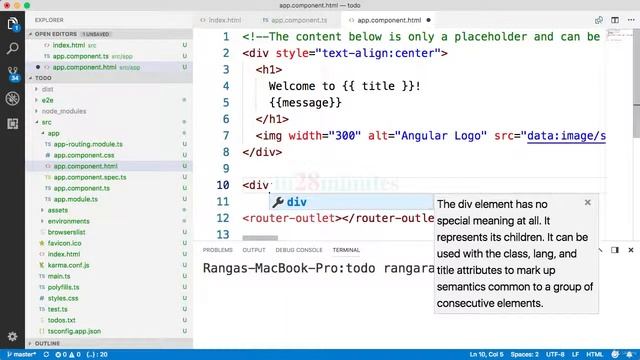Open todos.txt file

pos(61,320)
